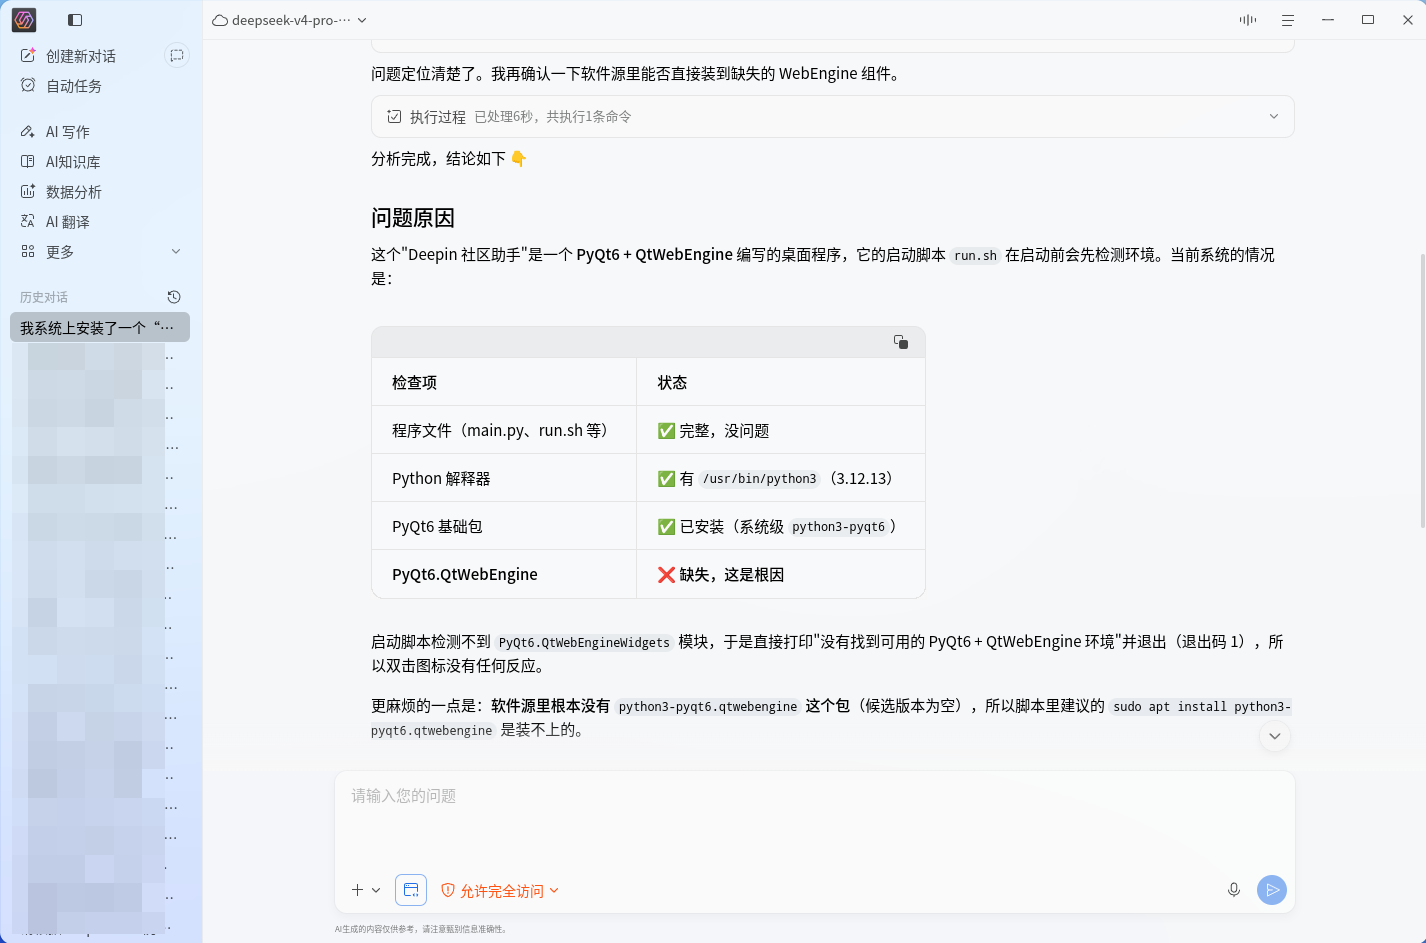Click the 缺失，这是根因 cell

[780, 574]
